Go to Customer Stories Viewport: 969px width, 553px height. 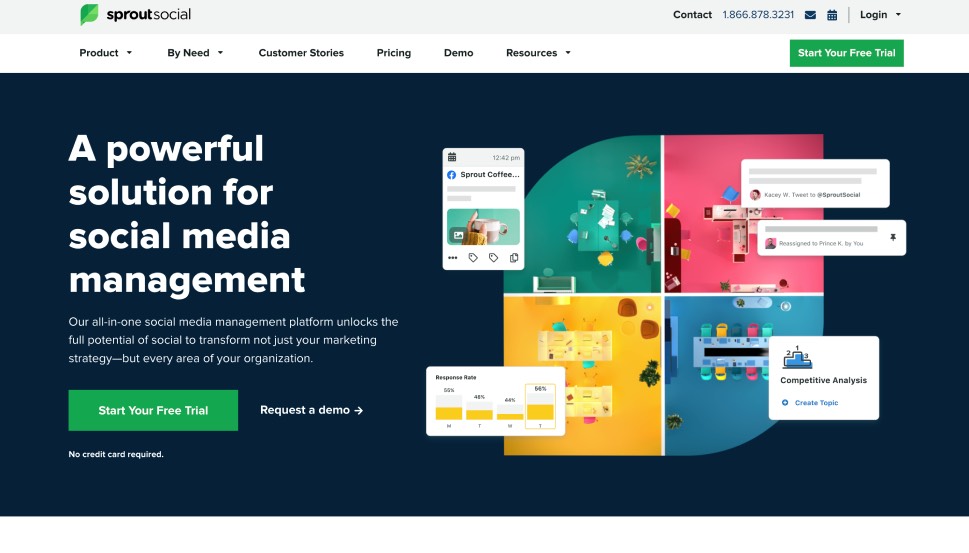point(301,53)
